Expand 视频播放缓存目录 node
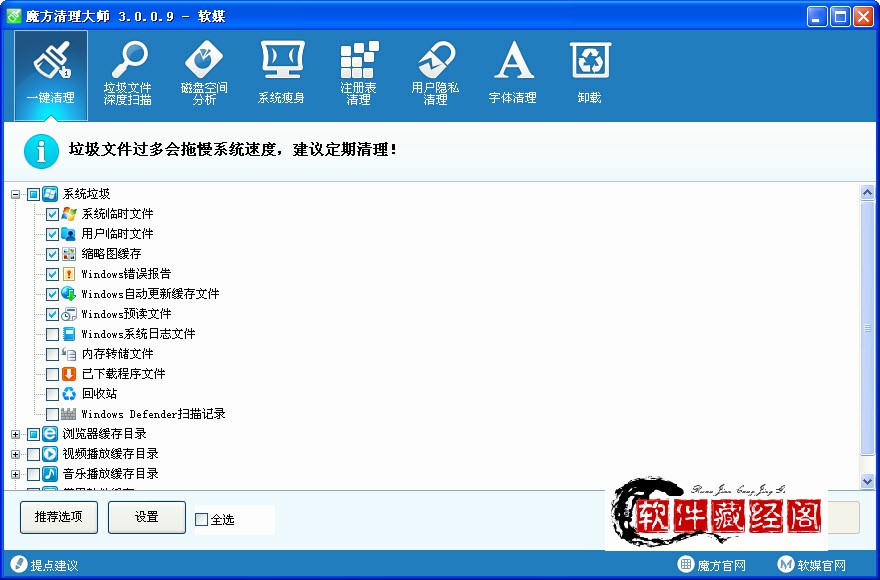 point(15,453)
